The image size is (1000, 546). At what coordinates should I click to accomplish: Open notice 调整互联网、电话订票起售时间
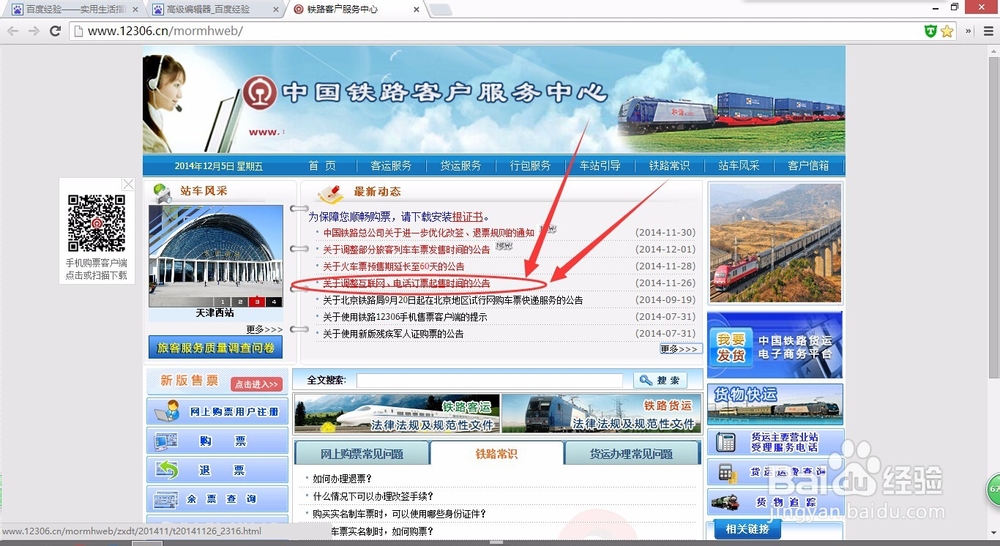pyautogui.click(x=406, y=283)
